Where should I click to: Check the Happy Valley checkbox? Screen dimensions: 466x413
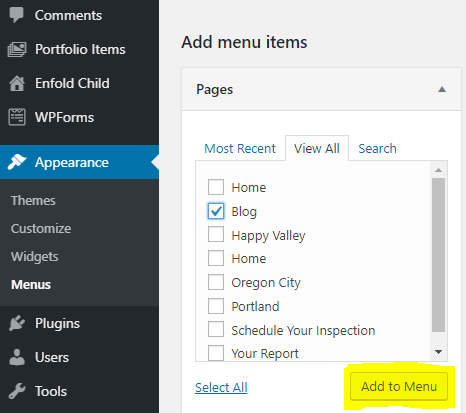216,234
